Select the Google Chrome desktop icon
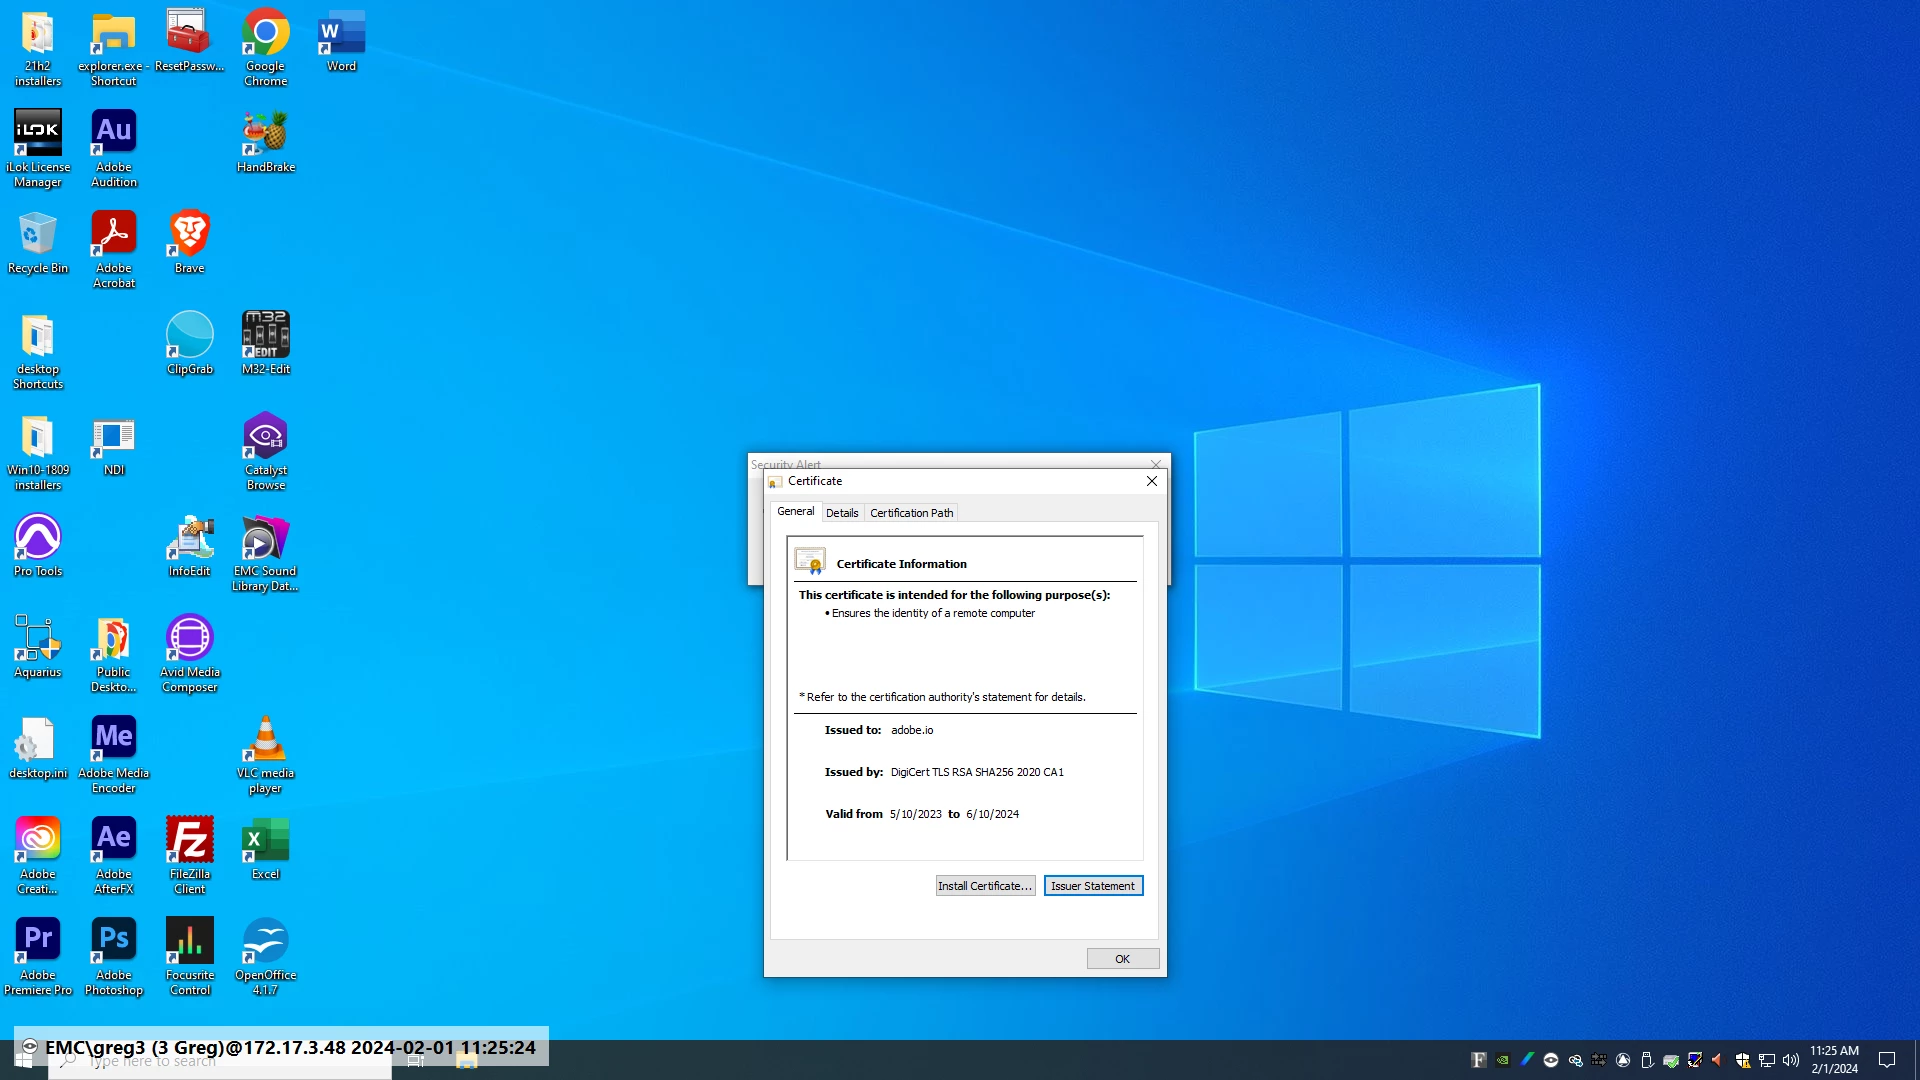The width and height of the screenshot is (1920, 1080). point(266,47)
